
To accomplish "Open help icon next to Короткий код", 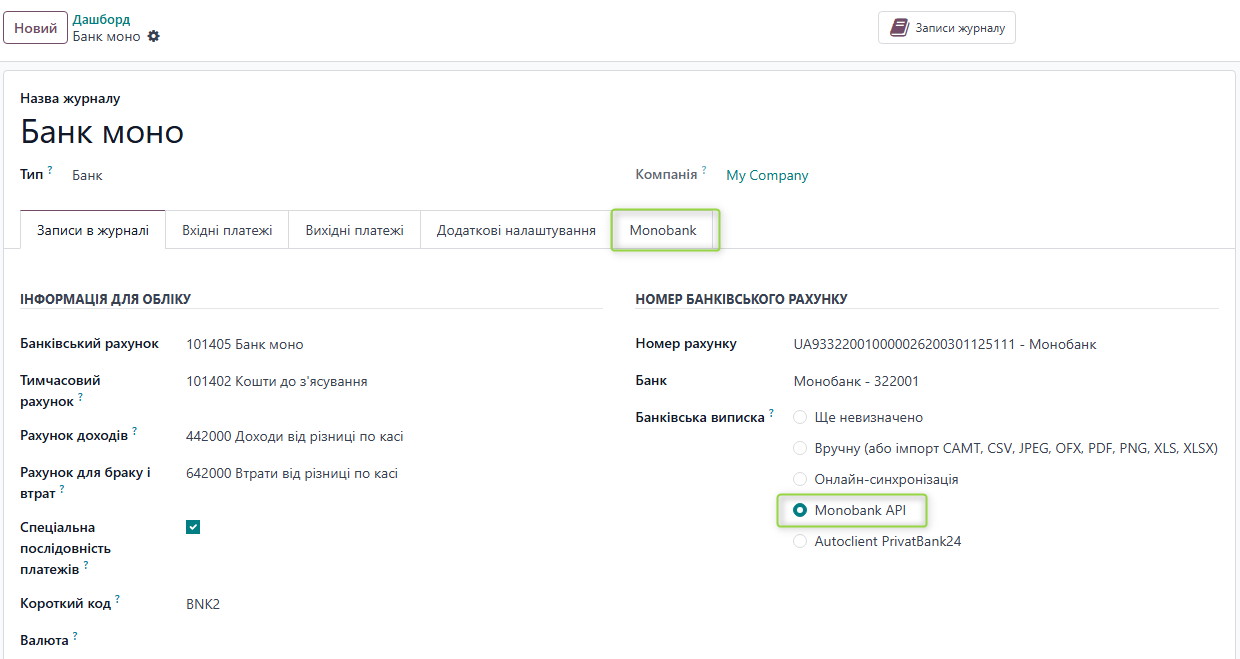I will coord(117,598).
